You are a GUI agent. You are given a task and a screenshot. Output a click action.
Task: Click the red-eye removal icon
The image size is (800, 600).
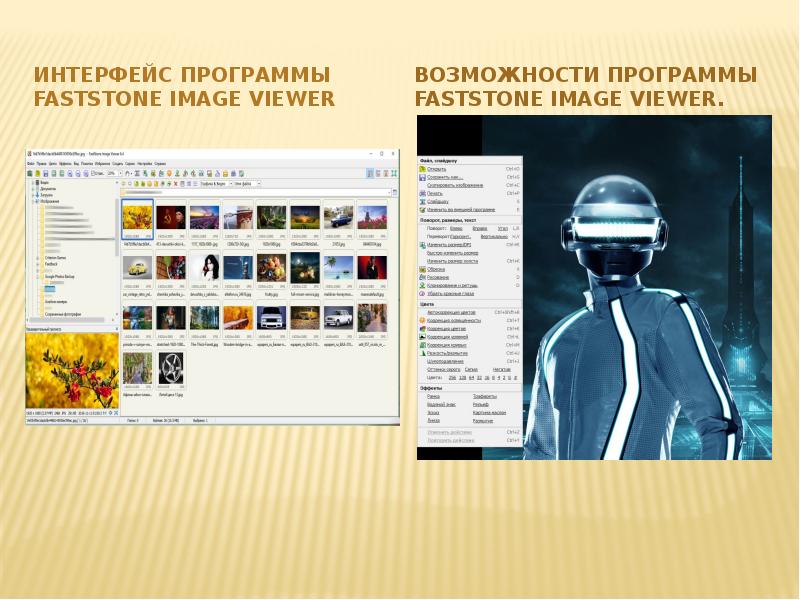coord(422,293)
